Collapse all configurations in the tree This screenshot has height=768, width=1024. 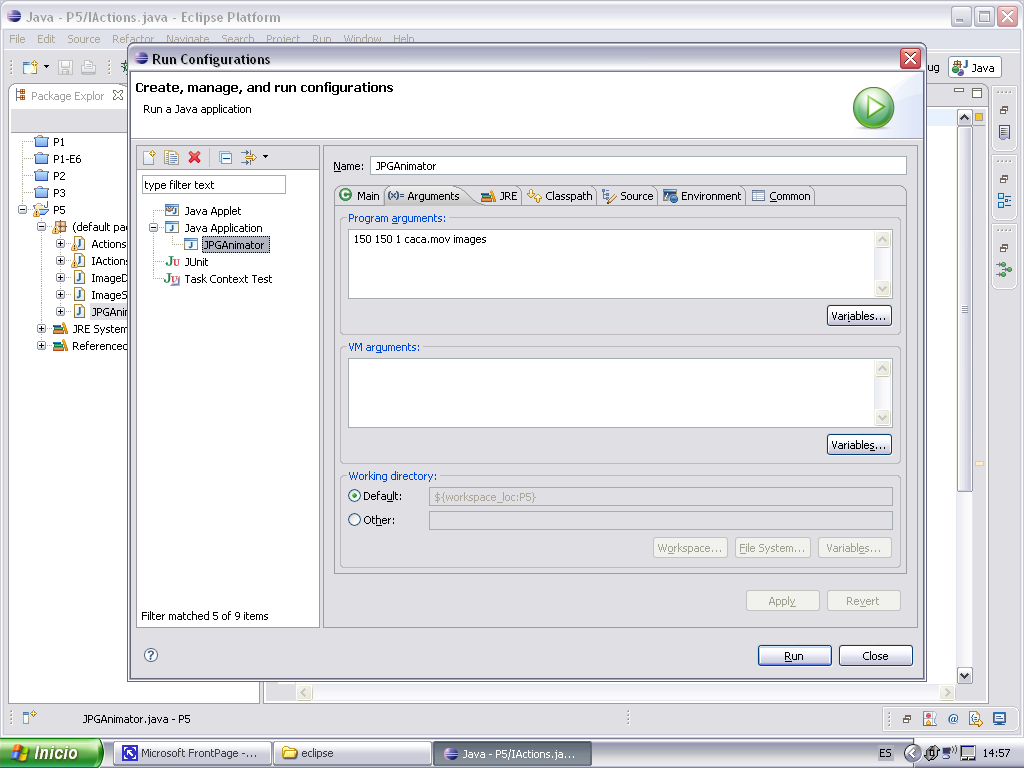click(225, 157)
